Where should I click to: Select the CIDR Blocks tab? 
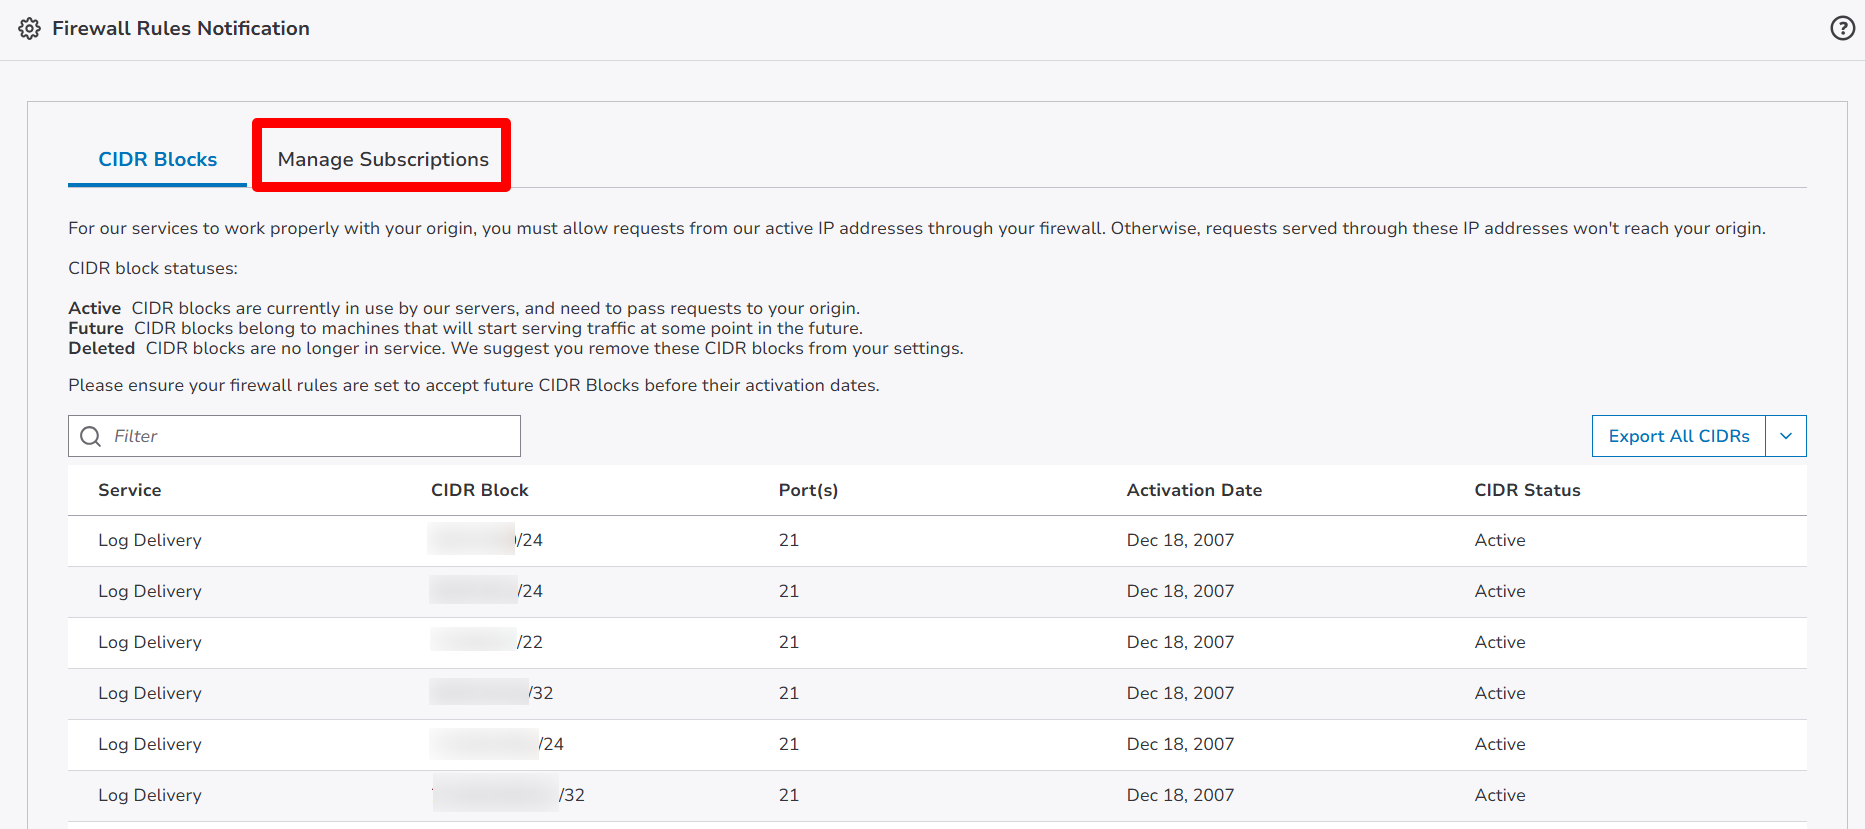click(157, 159)
